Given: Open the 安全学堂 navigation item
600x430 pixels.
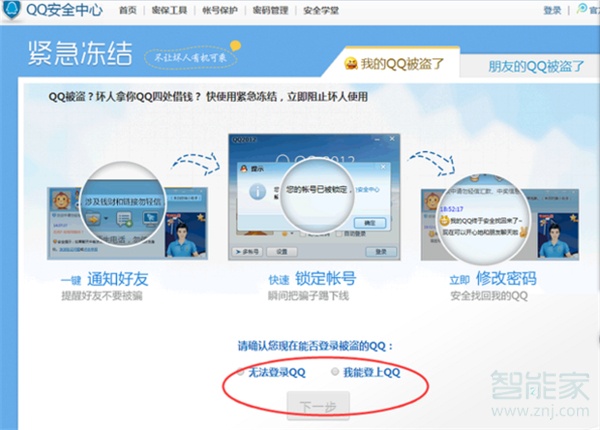Looking at the screenshot, I should pos(321,10).
